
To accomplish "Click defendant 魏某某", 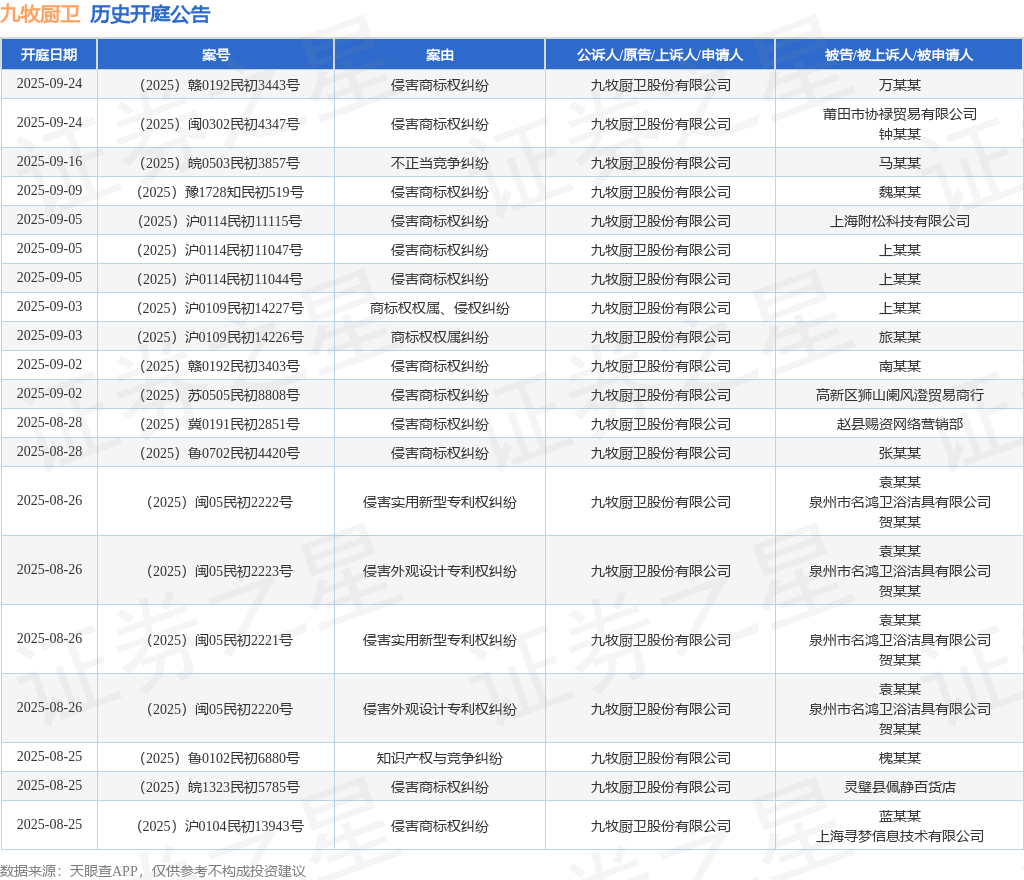I will [899, 193].
